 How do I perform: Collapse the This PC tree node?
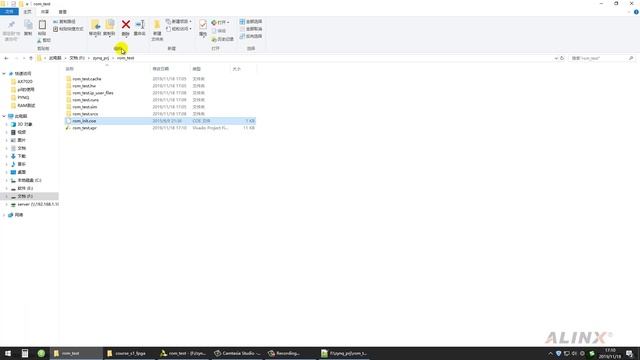pos(4,116)
